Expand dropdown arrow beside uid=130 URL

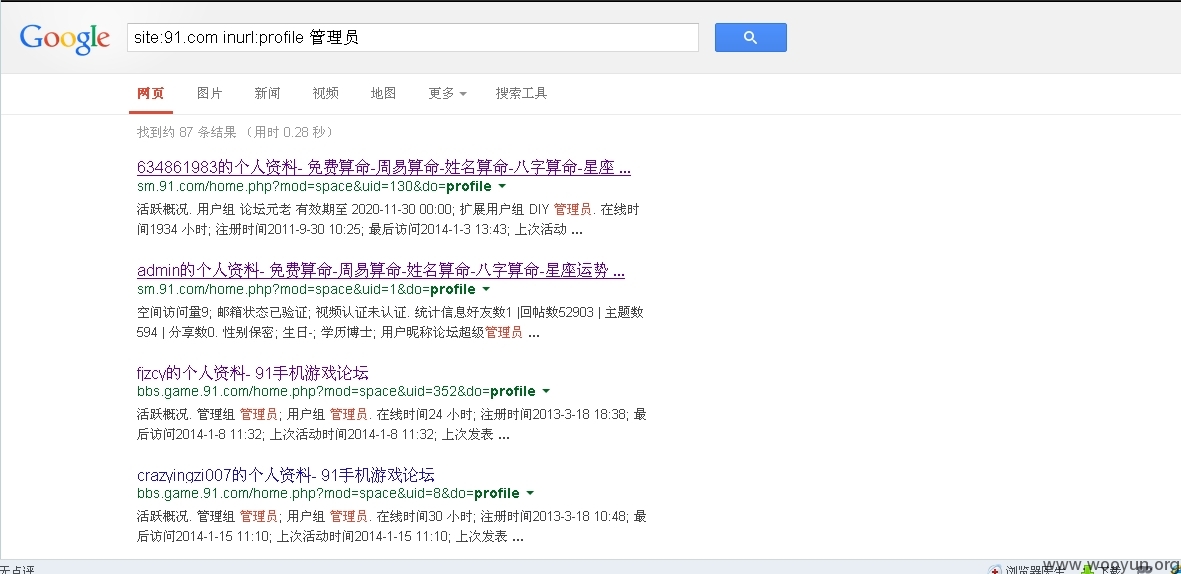502,186
